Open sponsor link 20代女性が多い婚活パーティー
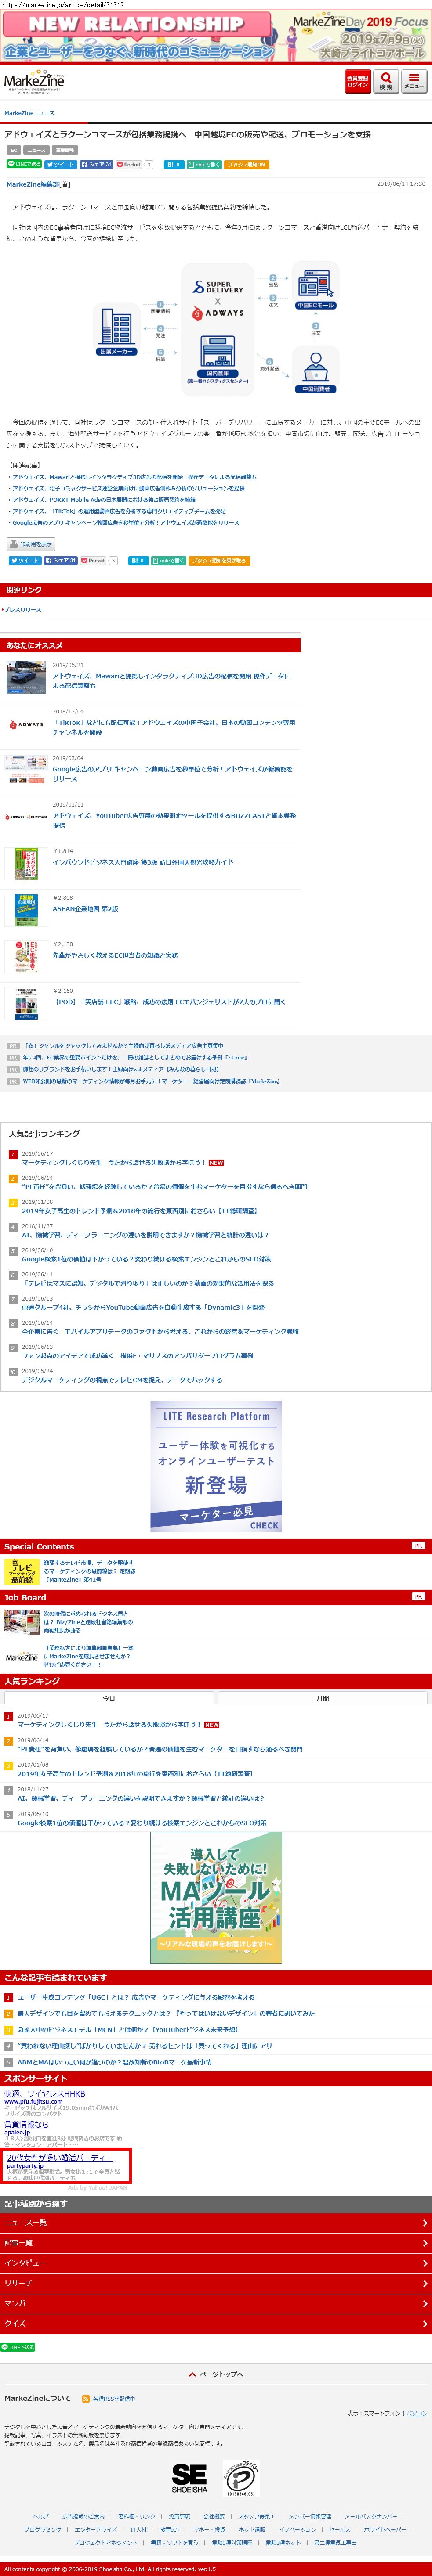The height and width of the screenshot is (2576, 432). coord(60,2158)
